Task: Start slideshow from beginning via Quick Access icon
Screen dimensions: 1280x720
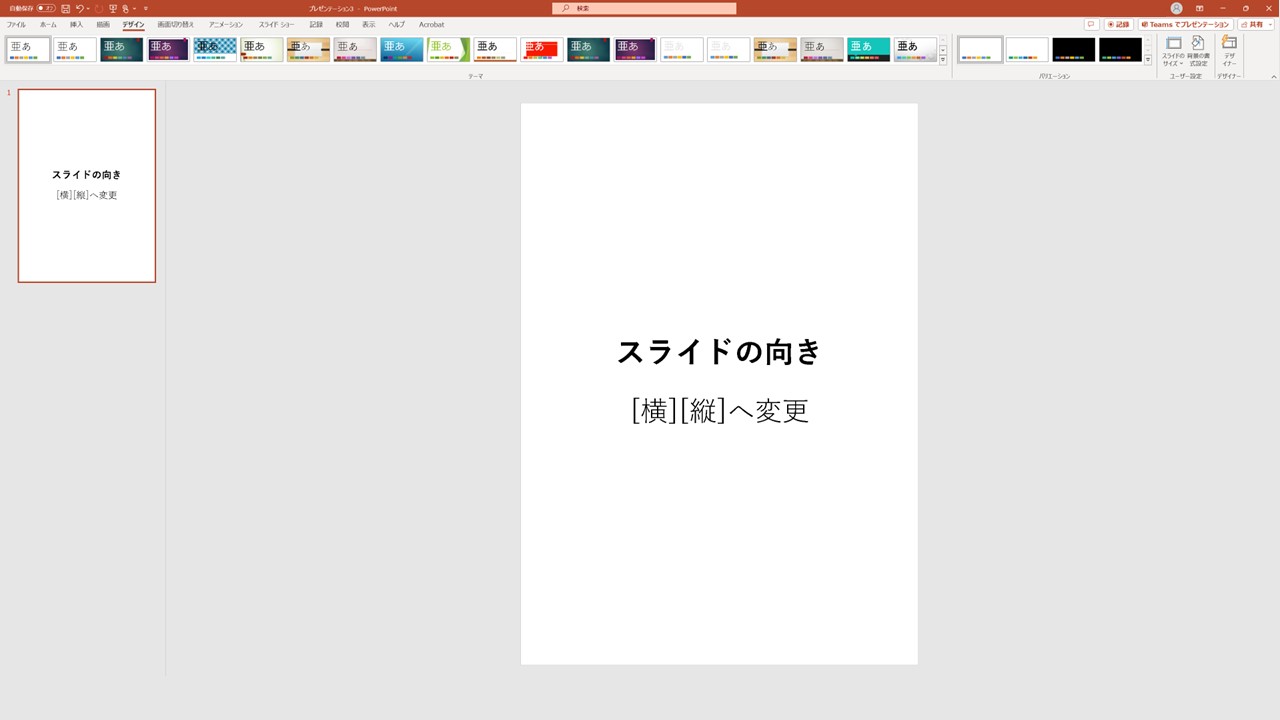Action: (x=112, y=8)
